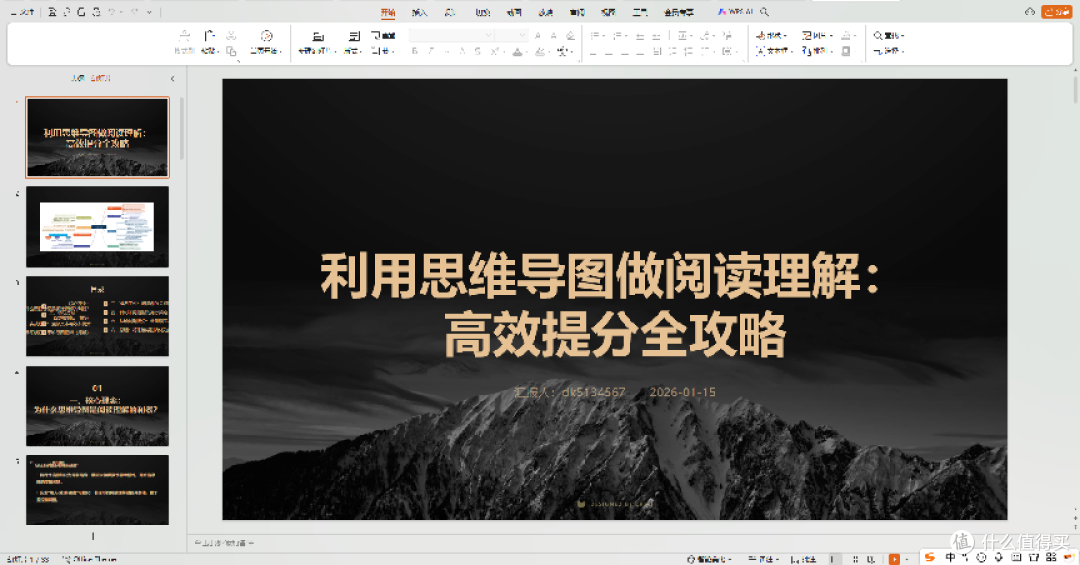The height and width of the screenshot is (565, 1080).
Task: Open the WPS AI assistant
Action: click(x=736, y=12)
